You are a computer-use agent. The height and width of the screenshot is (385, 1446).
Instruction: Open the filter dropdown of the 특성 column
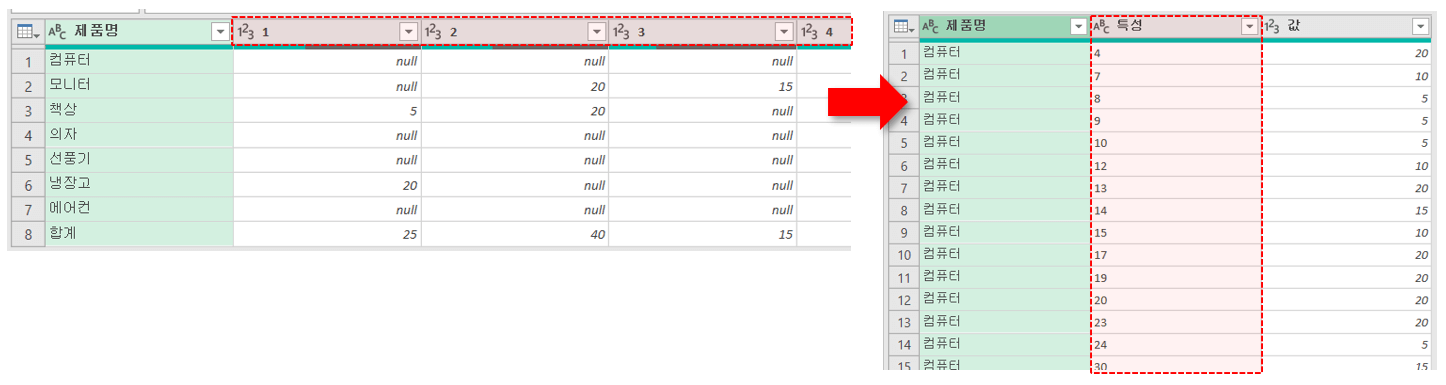1249,27
